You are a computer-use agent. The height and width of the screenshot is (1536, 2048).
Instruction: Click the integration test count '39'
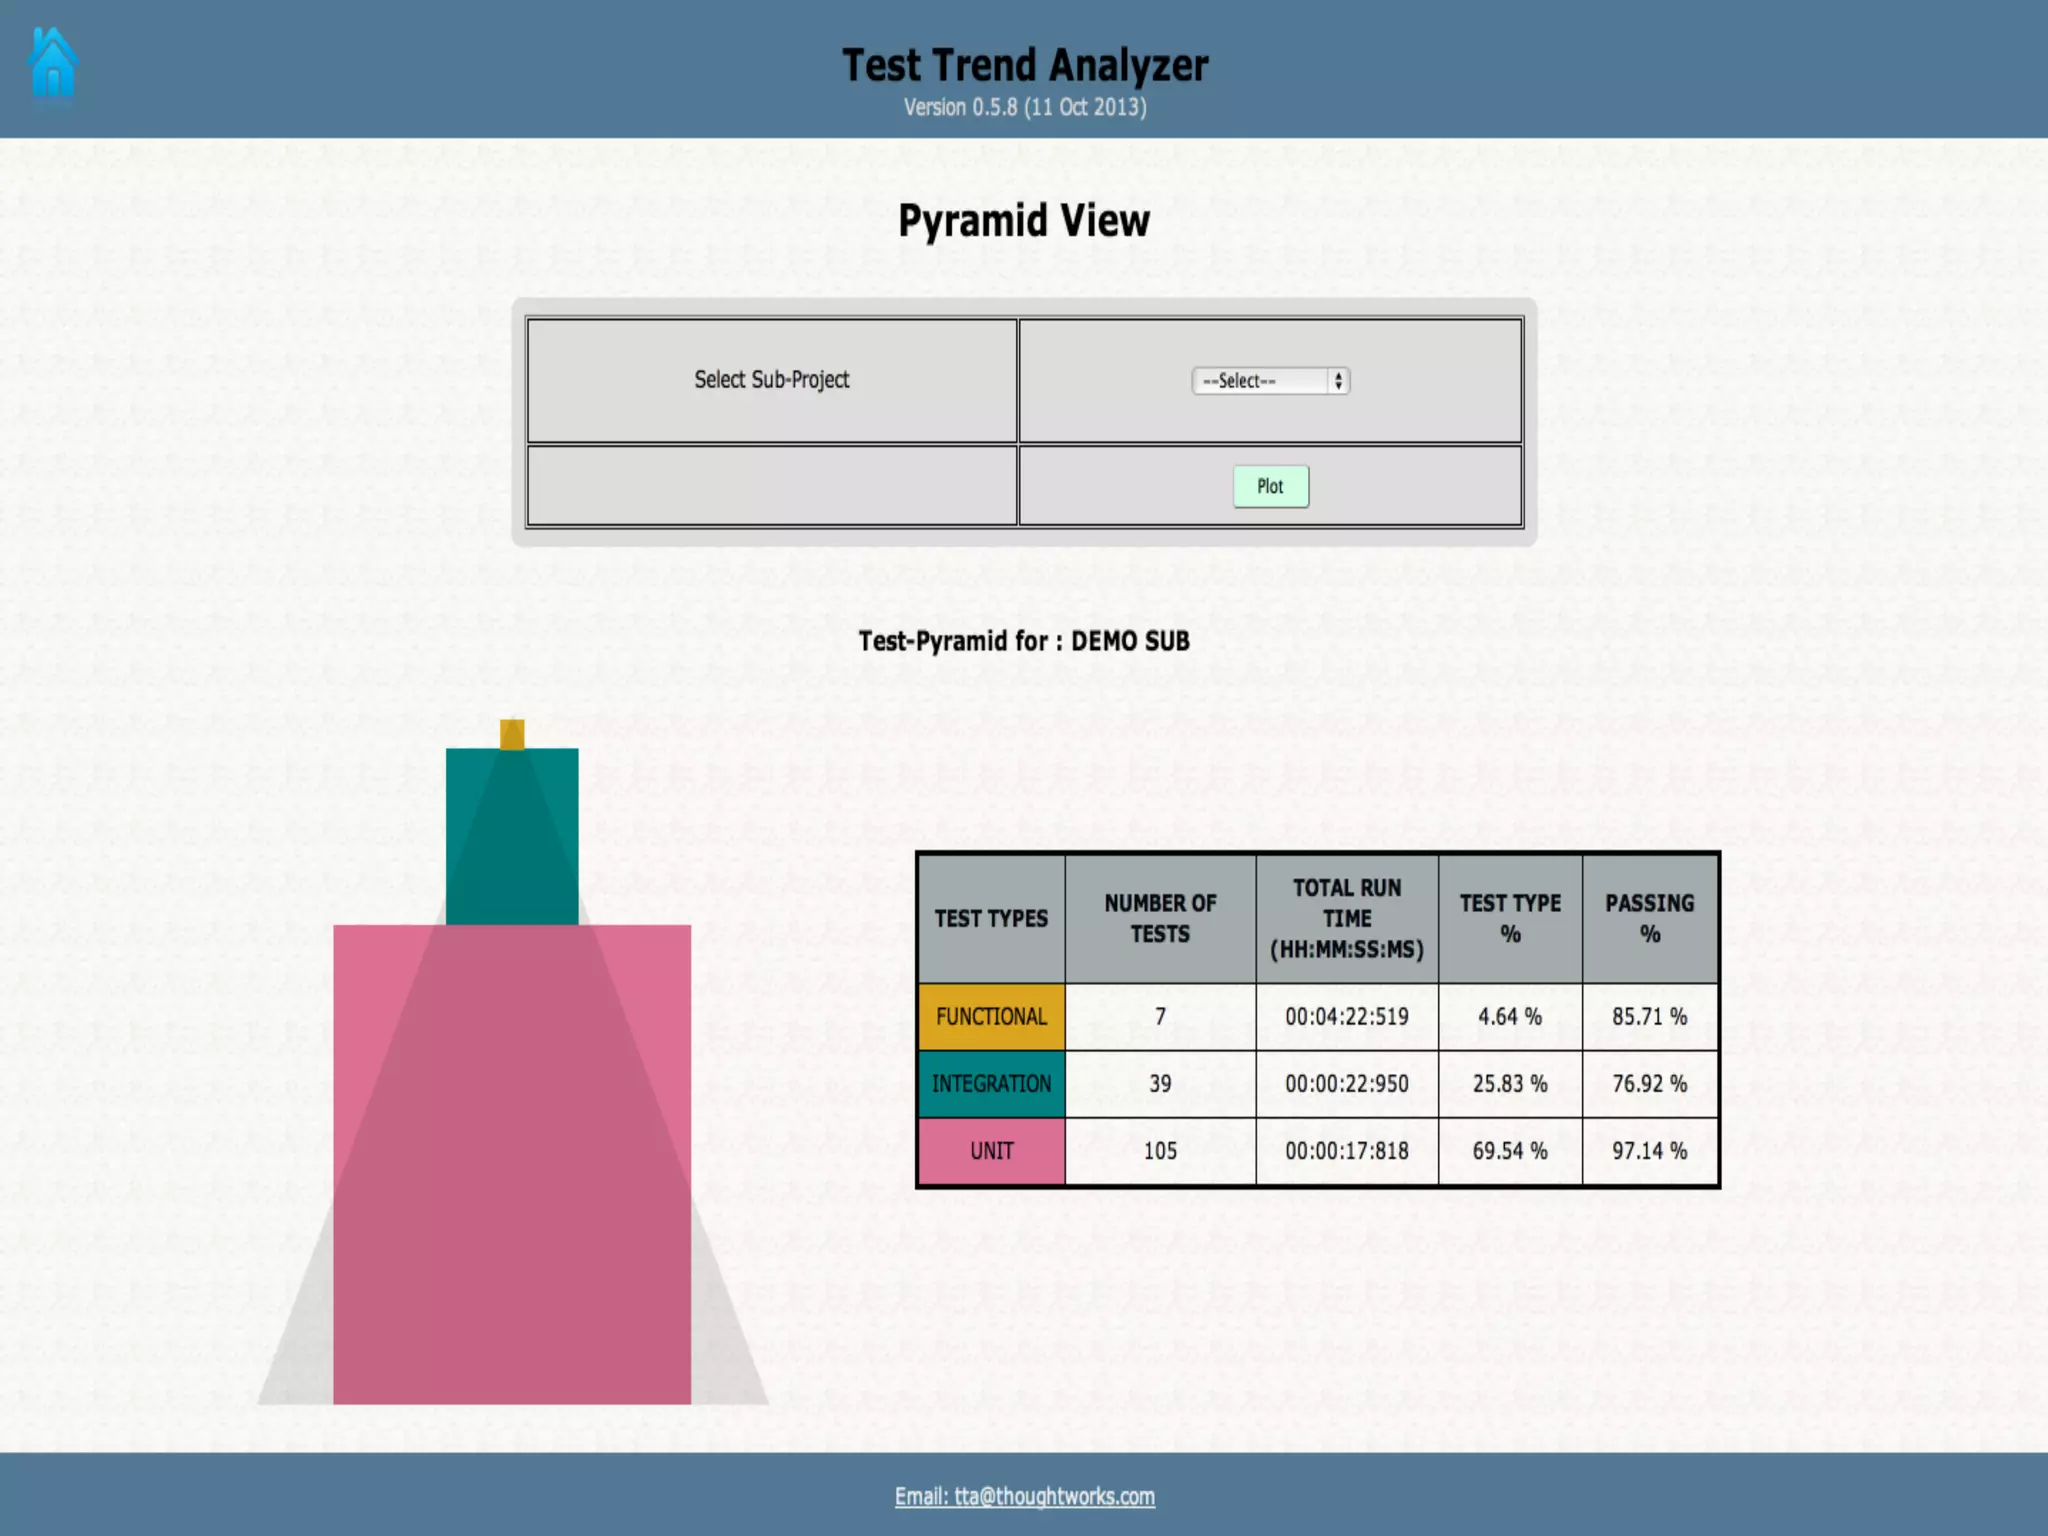click(1160, 1084)
